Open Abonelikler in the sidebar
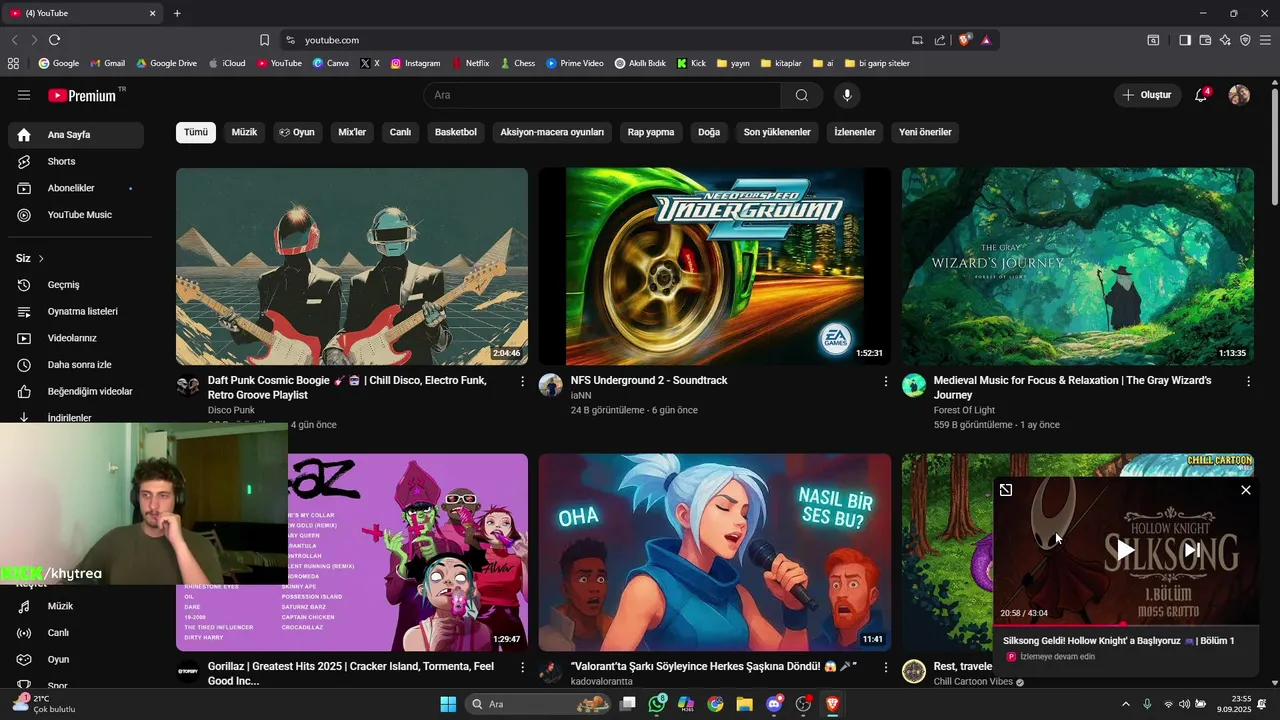 point(76,188)
